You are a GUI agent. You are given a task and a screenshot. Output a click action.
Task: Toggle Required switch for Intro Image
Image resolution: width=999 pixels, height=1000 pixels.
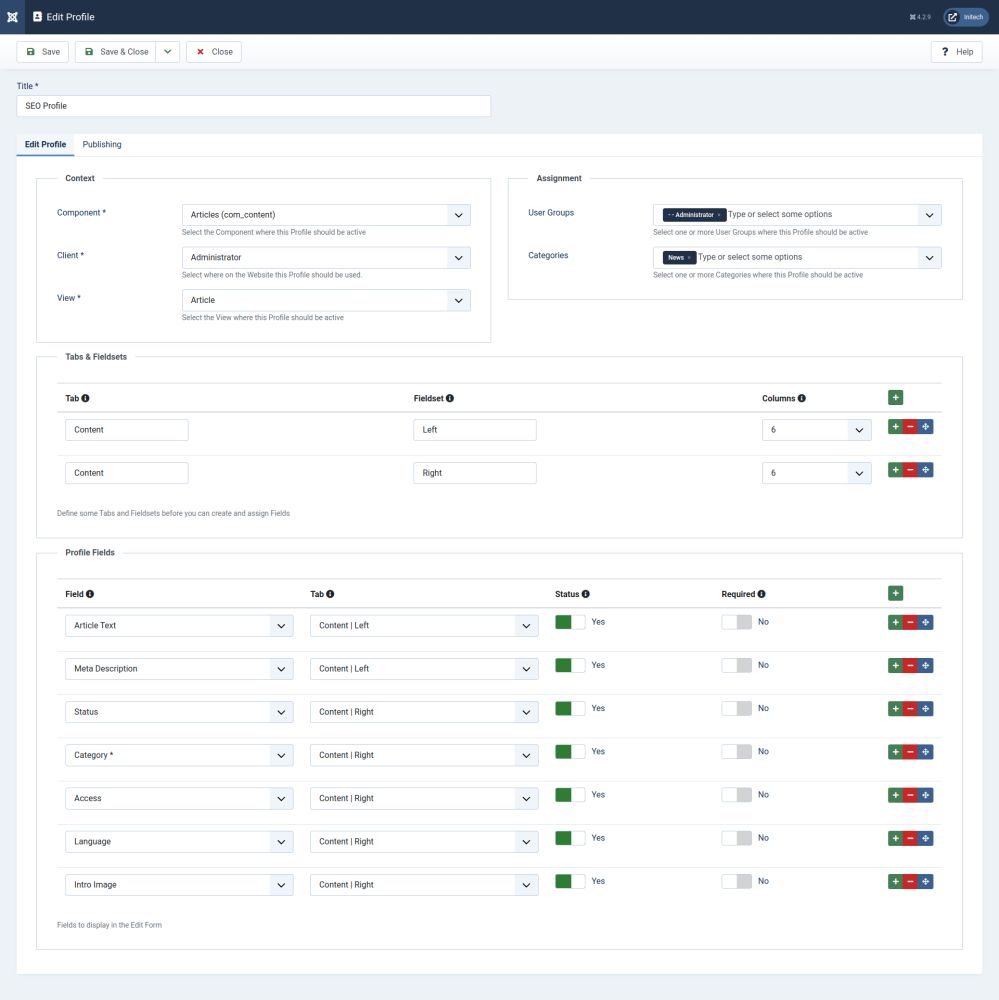point(736,881)
